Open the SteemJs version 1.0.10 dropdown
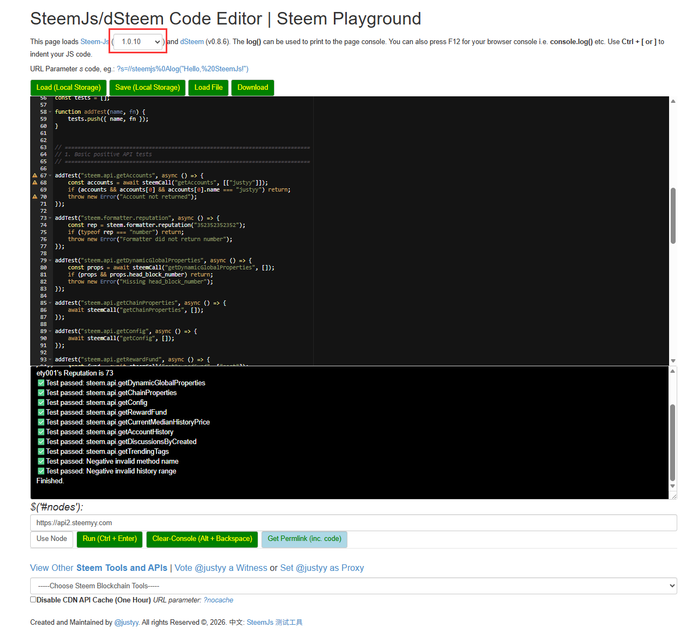This screenshot has height=640, width=690. [139, 42]
